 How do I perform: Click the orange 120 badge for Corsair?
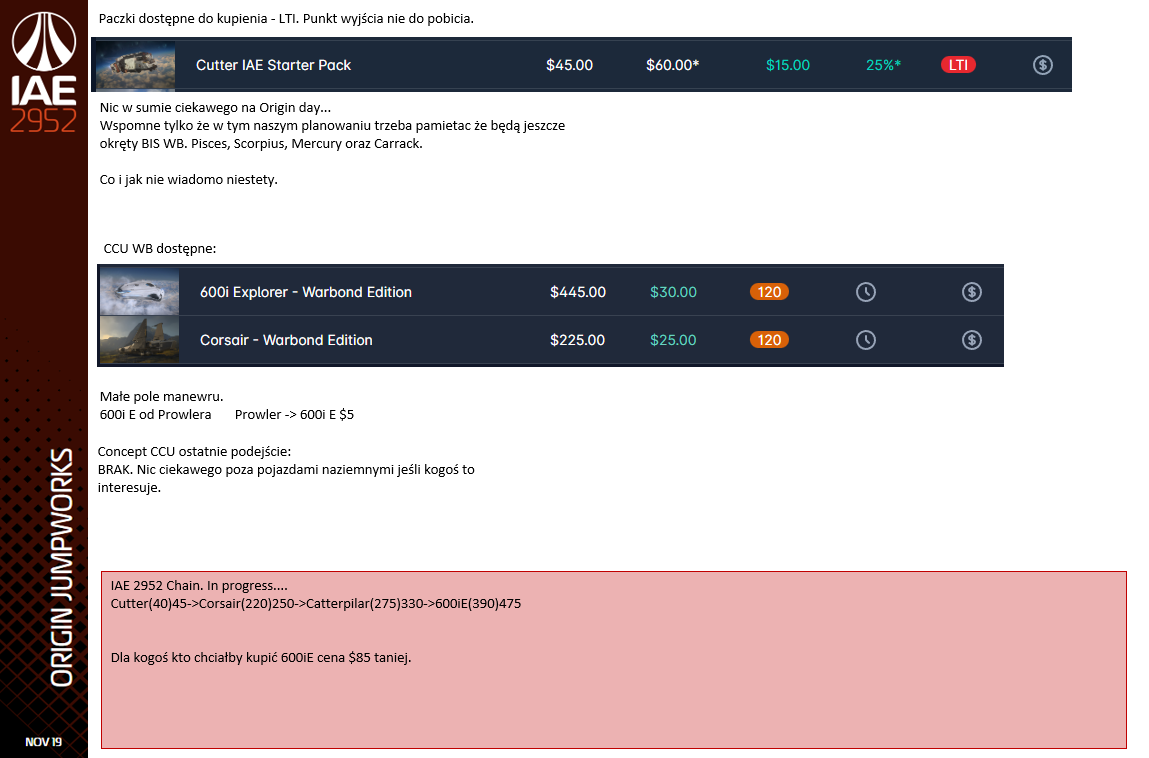(769, 340)
